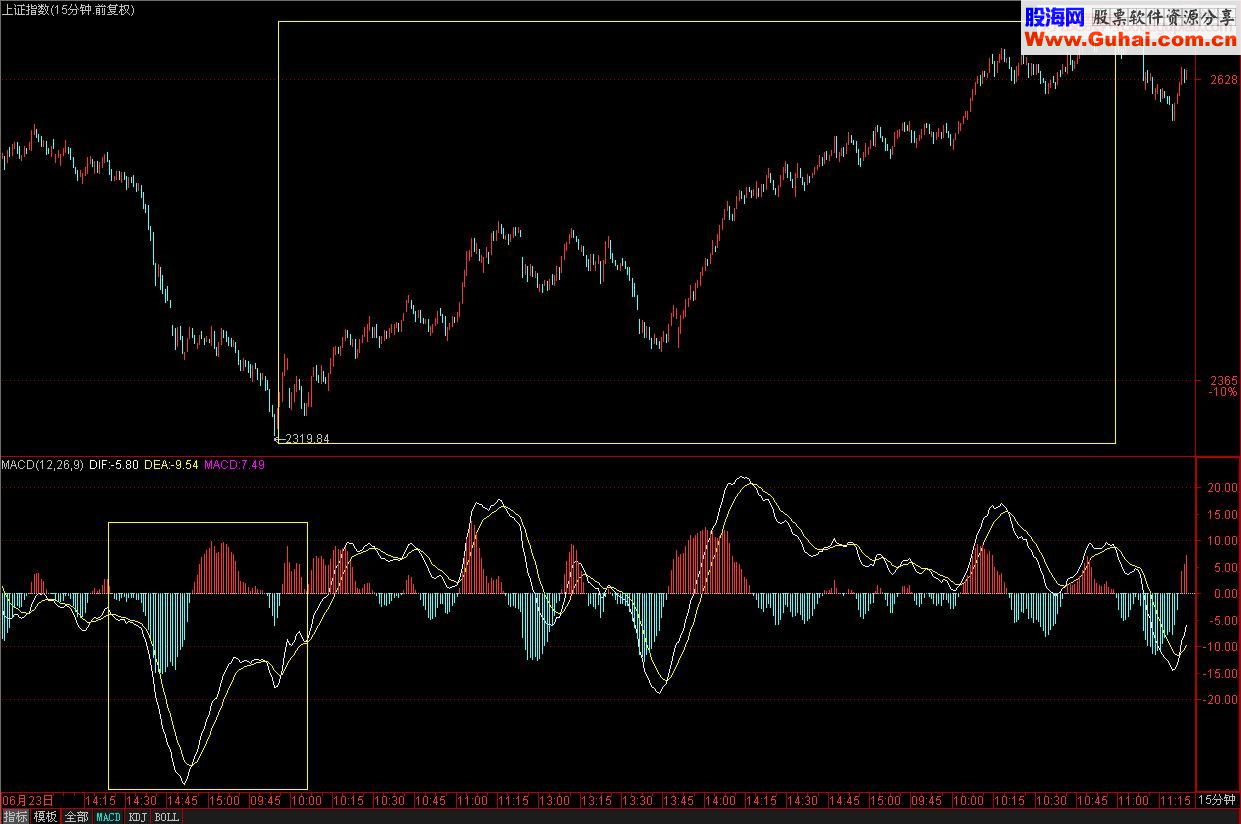Open the BOLL indicator tab
Viewport: 1241px width, 824px height.
(167, 817)
